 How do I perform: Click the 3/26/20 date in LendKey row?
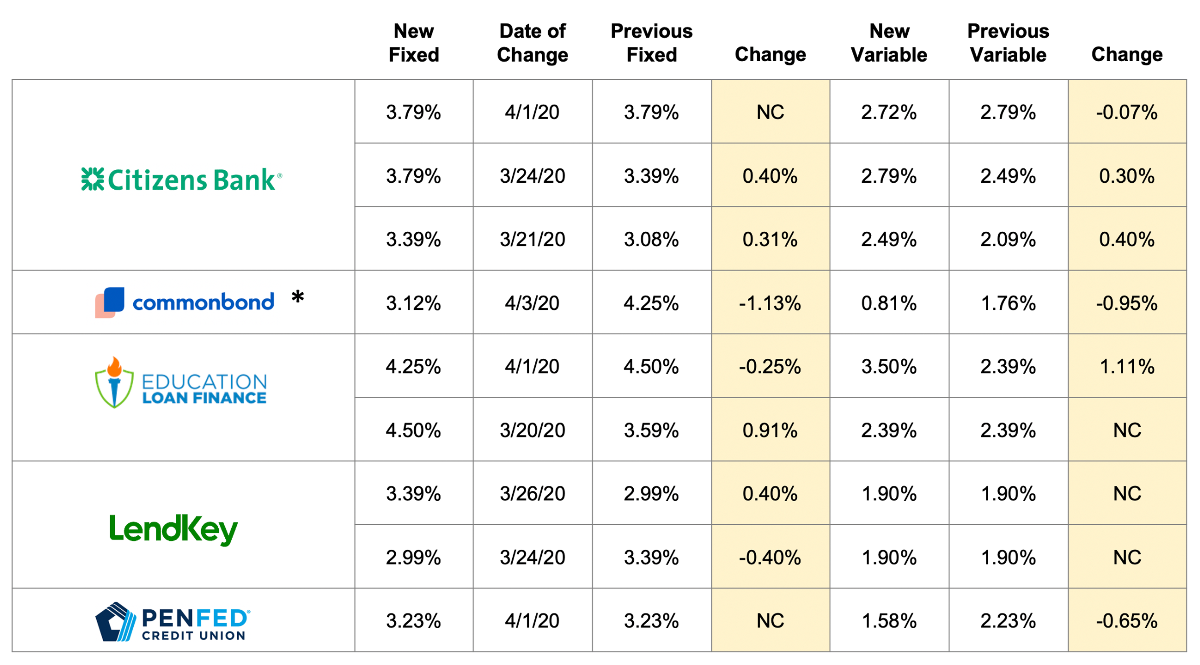point(532,494)
